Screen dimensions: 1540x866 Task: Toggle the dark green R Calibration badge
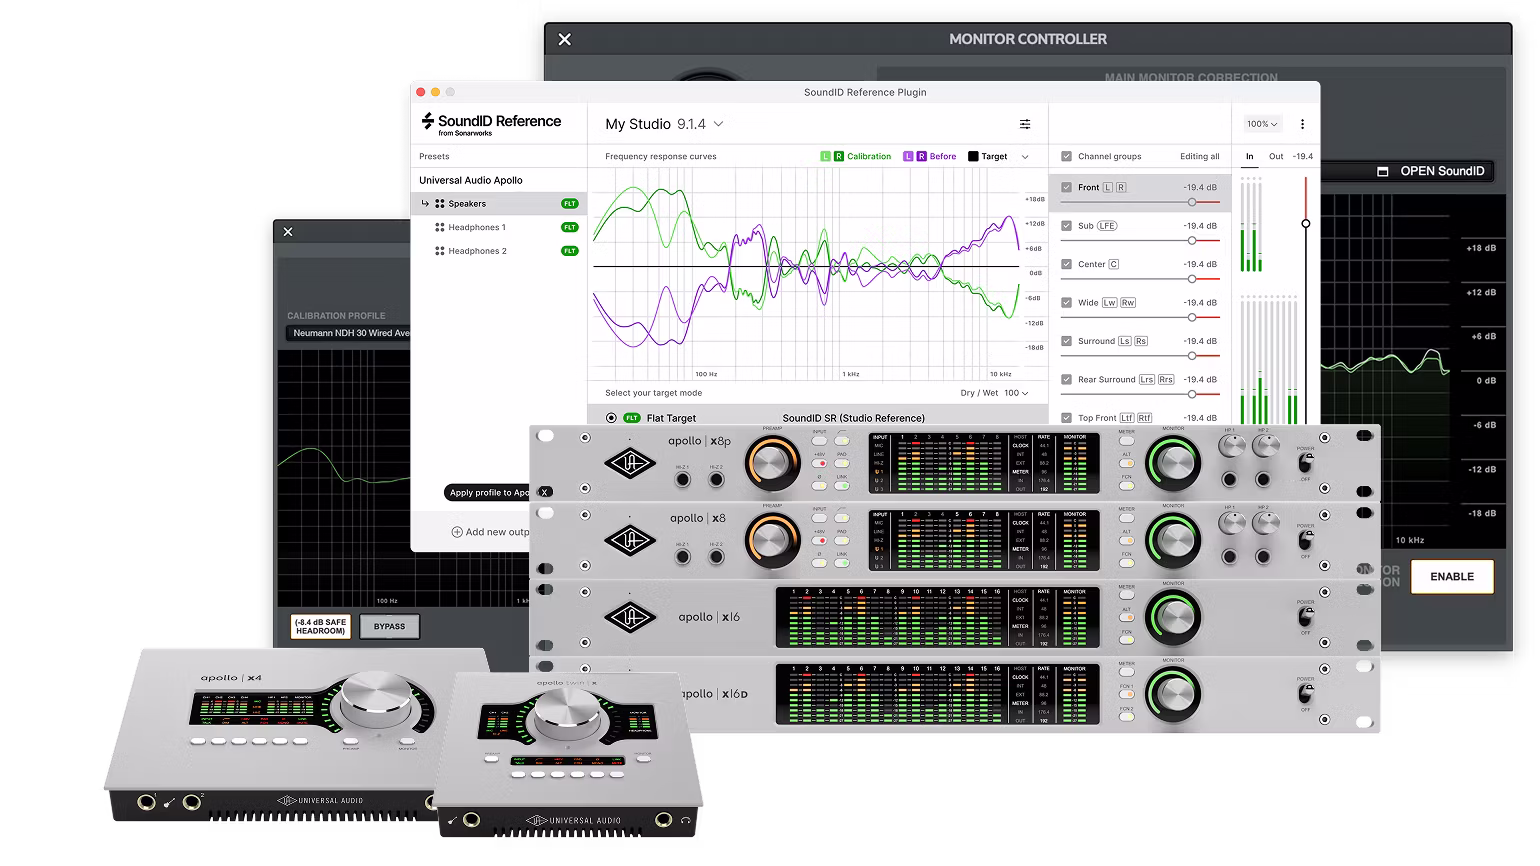coord(838,156)
